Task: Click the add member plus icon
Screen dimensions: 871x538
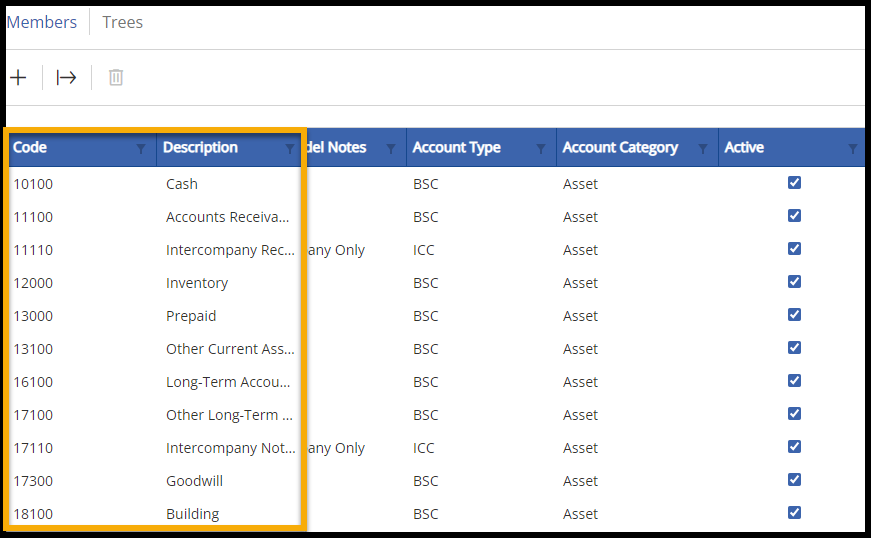Action: 18,77
